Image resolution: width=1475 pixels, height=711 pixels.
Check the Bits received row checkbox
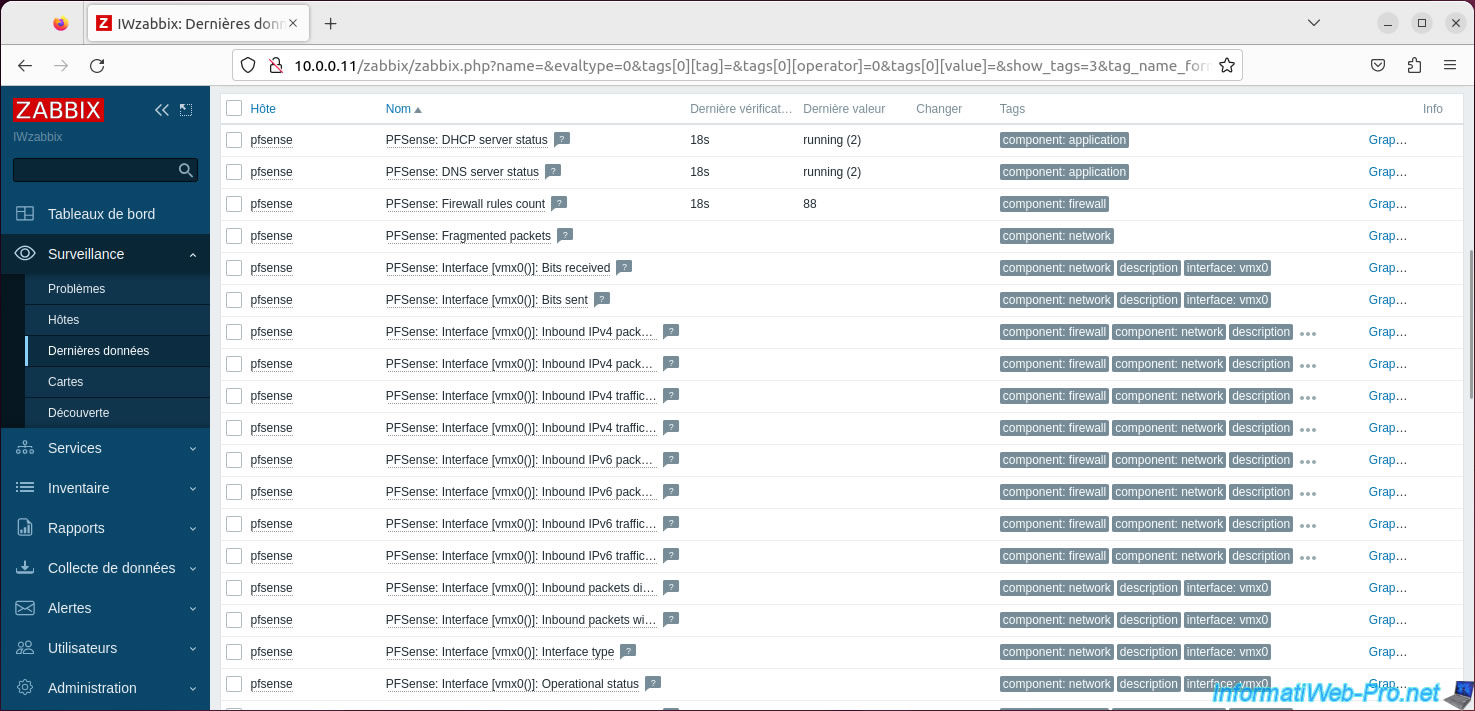(x=234, y=268)
